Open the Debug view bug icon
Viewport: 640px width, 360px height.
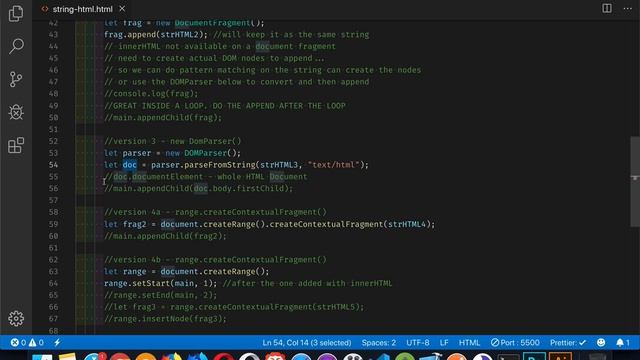click(16, 112)
